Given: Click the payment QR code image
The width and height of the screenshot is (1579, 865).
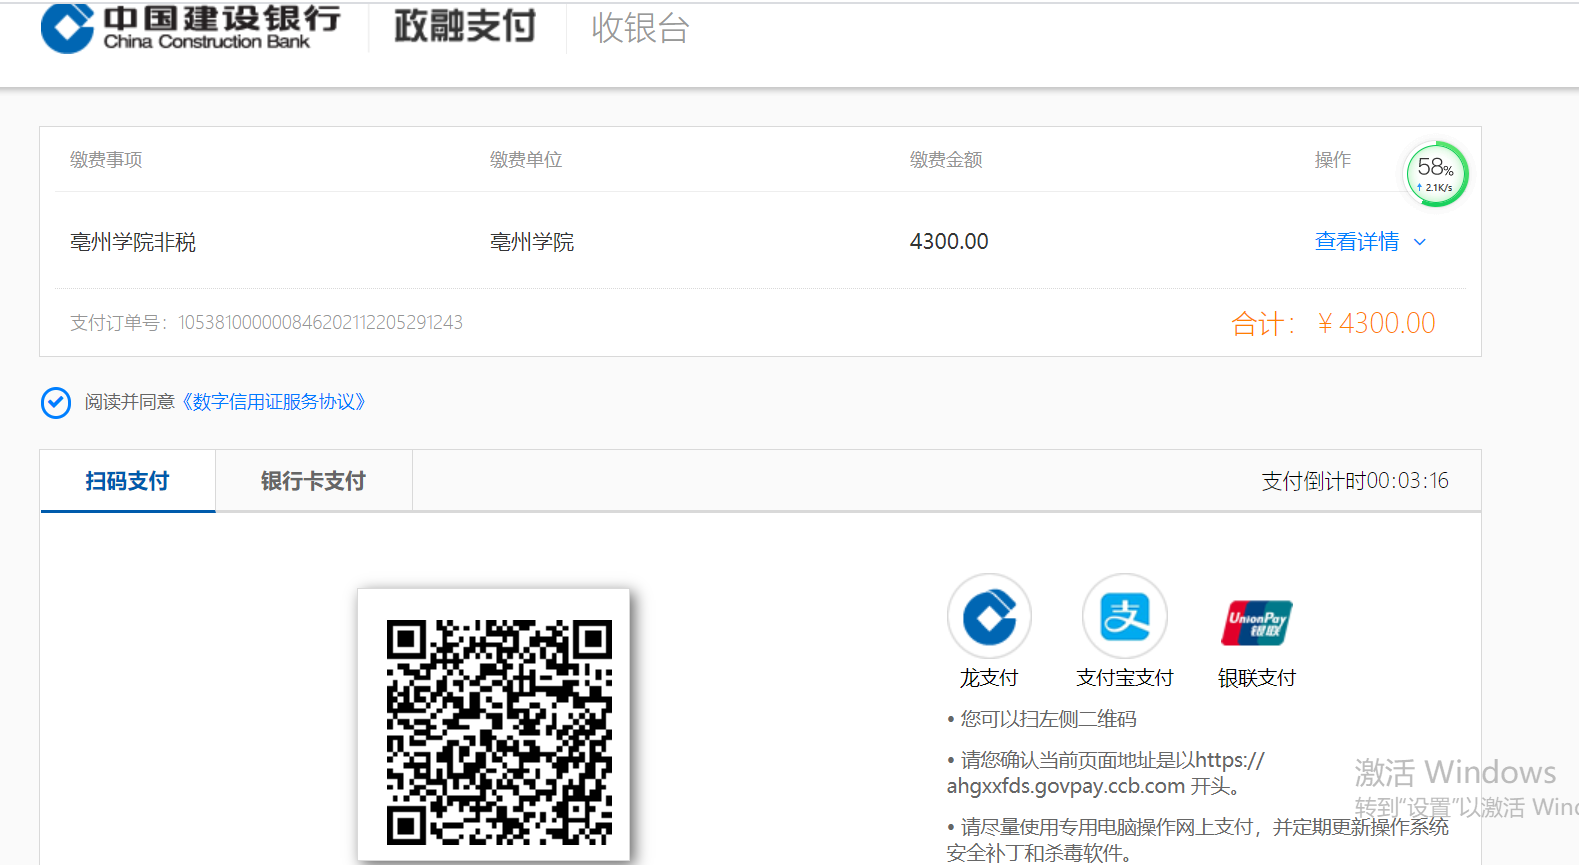Looking at the screenshot, I should click(498, 731).
